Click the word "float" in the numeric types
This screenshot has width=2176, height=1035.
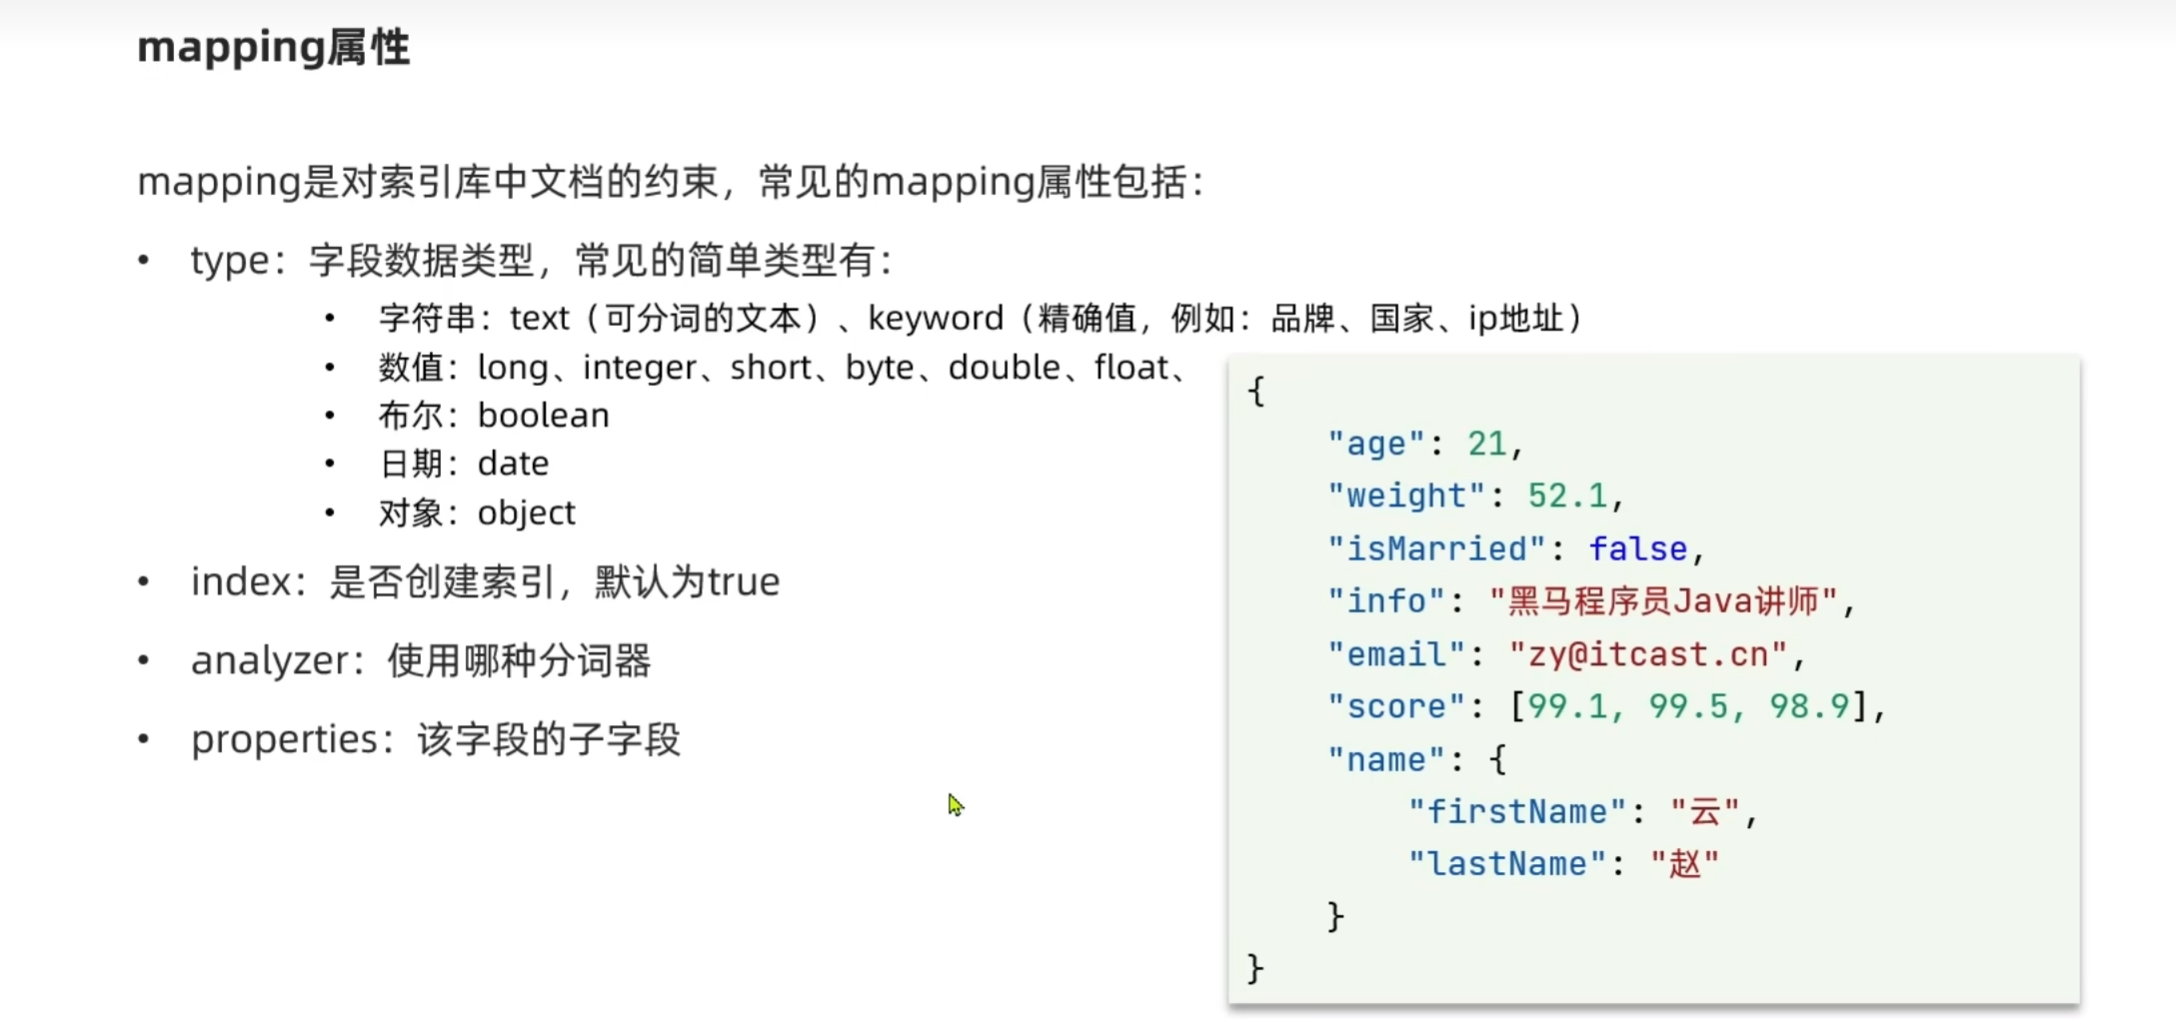point(1132,368)
